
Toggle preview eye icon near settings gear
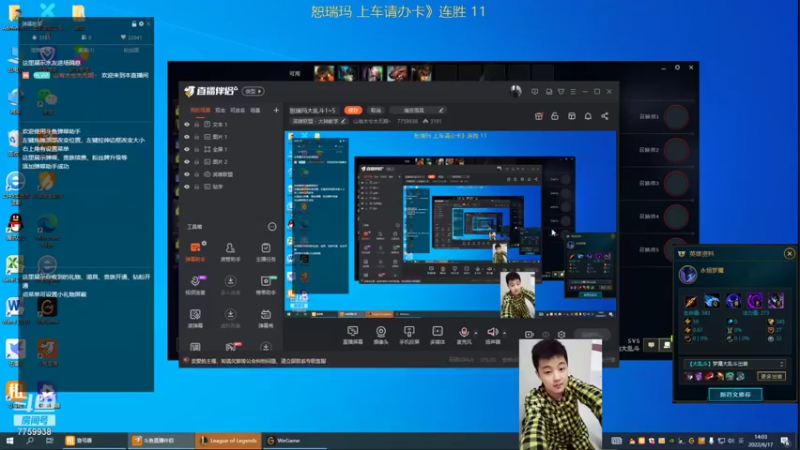545,335
